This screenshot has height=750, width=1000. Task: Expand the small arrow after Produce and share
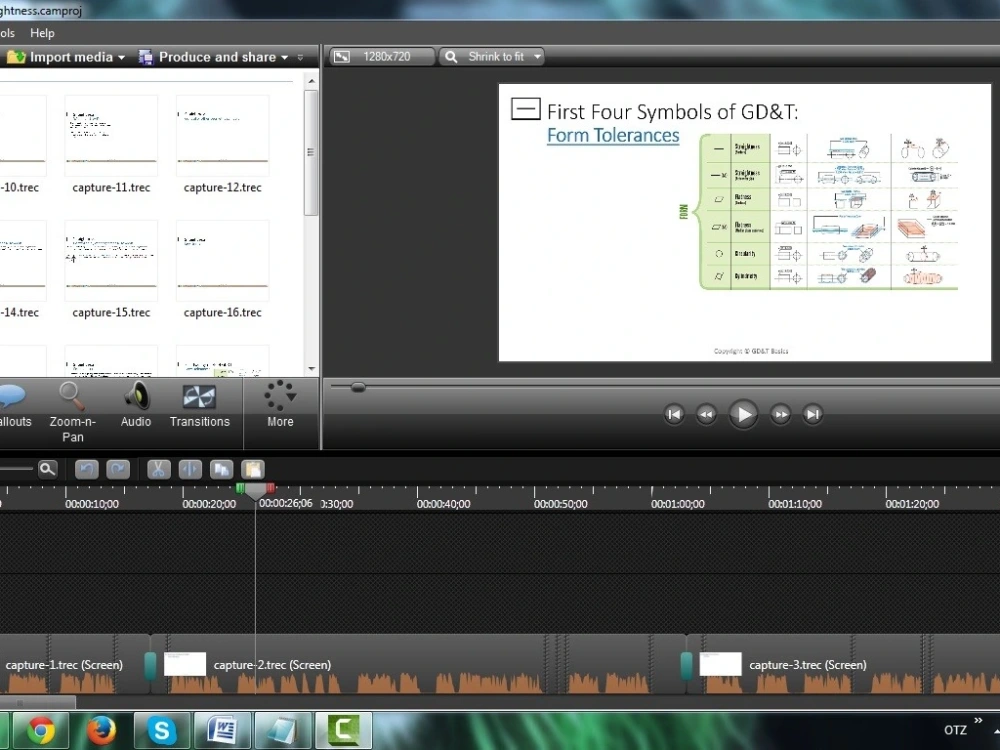(300, 57)
